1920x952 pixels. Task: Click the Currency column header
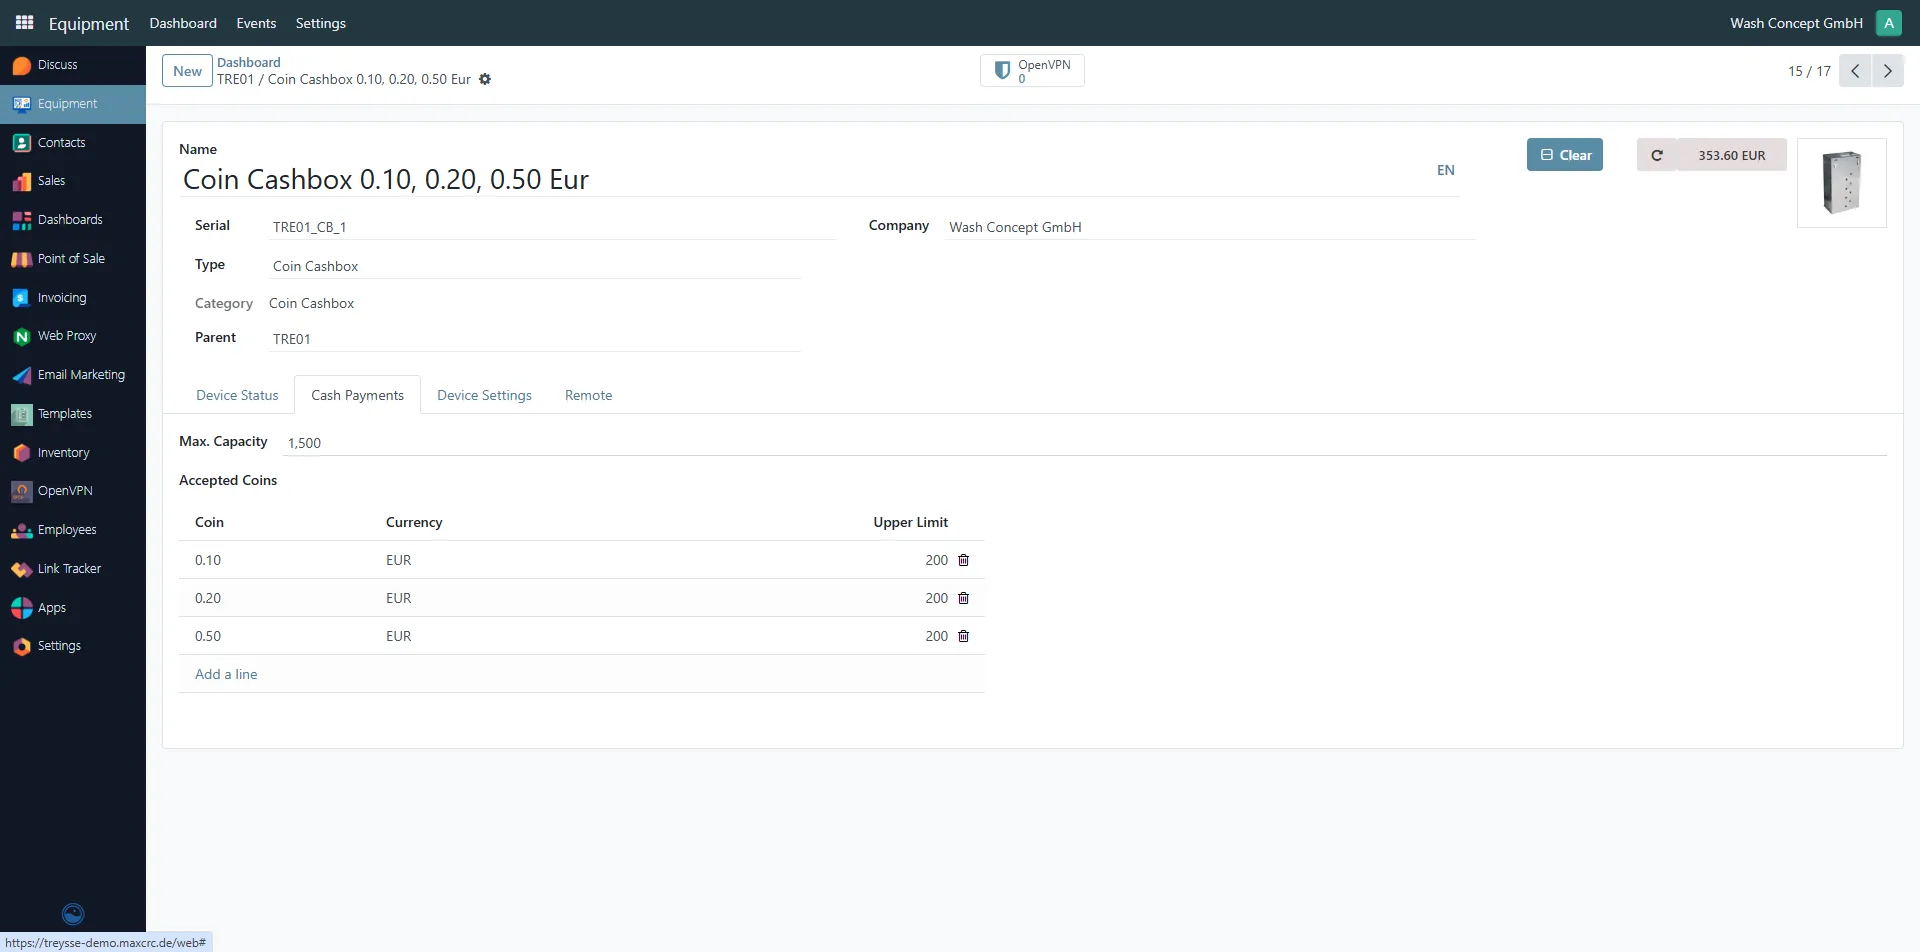(x=414, y=522)
